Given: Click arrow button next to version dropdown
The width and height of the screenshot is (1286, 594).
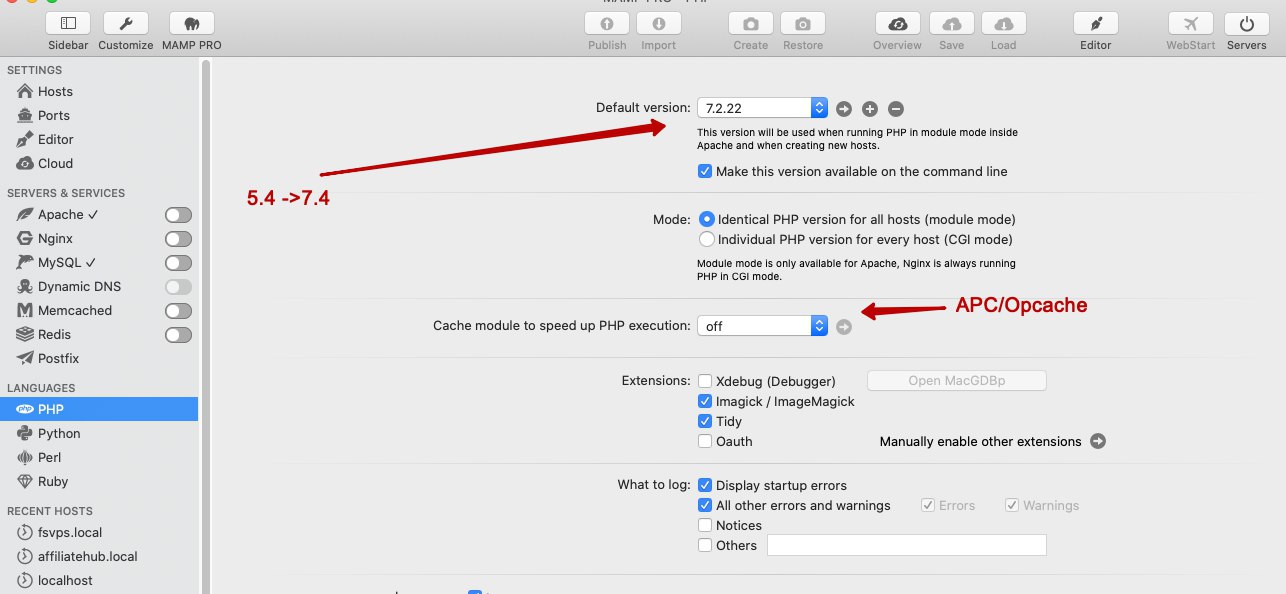Looking at the screenshot, I should click(x=844, y=108).
